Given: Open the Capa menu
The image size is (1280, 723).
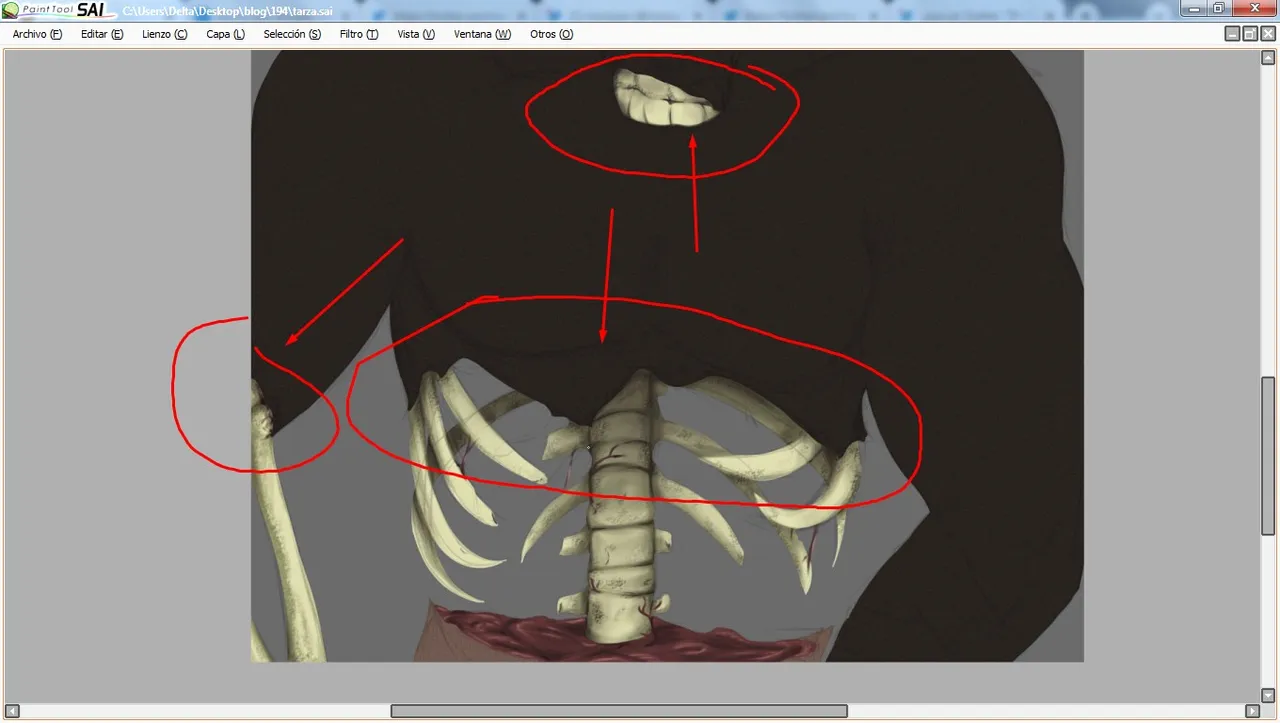Looking at the screenshot, I should [225, 34].
